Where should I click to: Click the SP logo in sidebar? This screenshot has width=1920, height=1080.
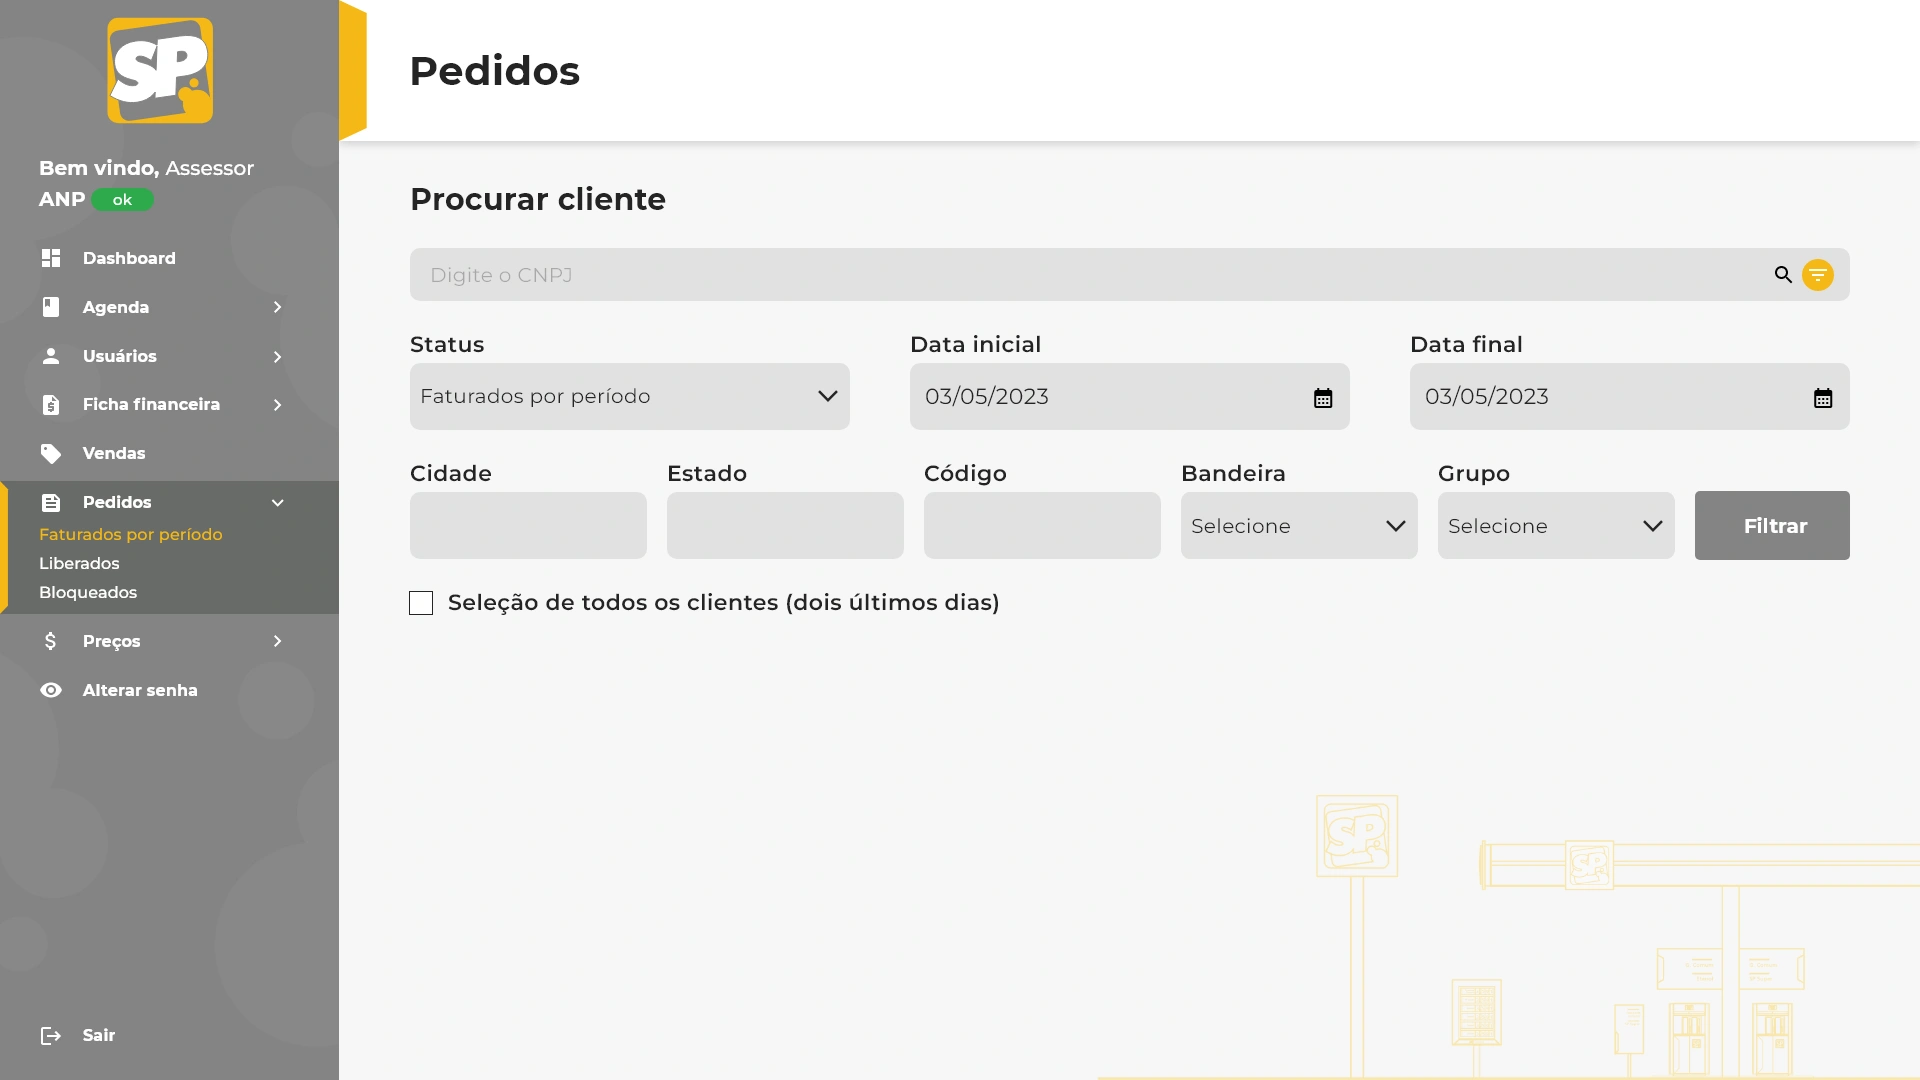tap(160, 70)
